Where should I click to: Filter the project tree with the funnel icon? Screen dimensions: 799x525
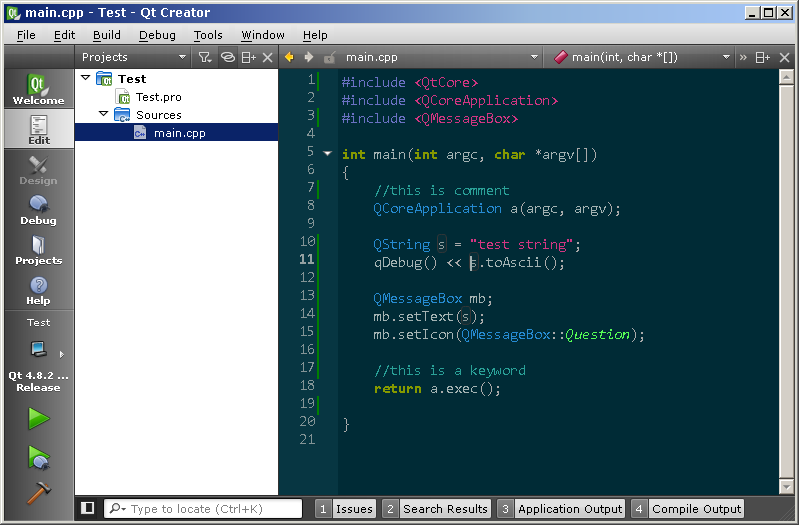(x=205, y=57)
